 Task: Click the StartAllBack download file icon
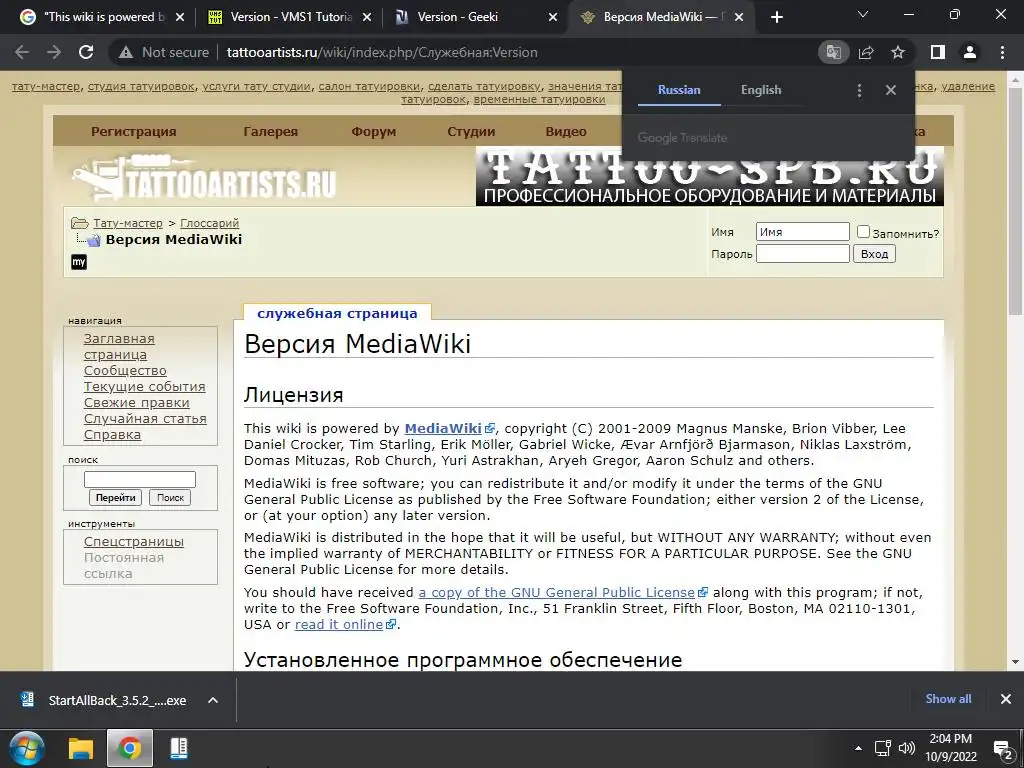click(x=27, y=699)
